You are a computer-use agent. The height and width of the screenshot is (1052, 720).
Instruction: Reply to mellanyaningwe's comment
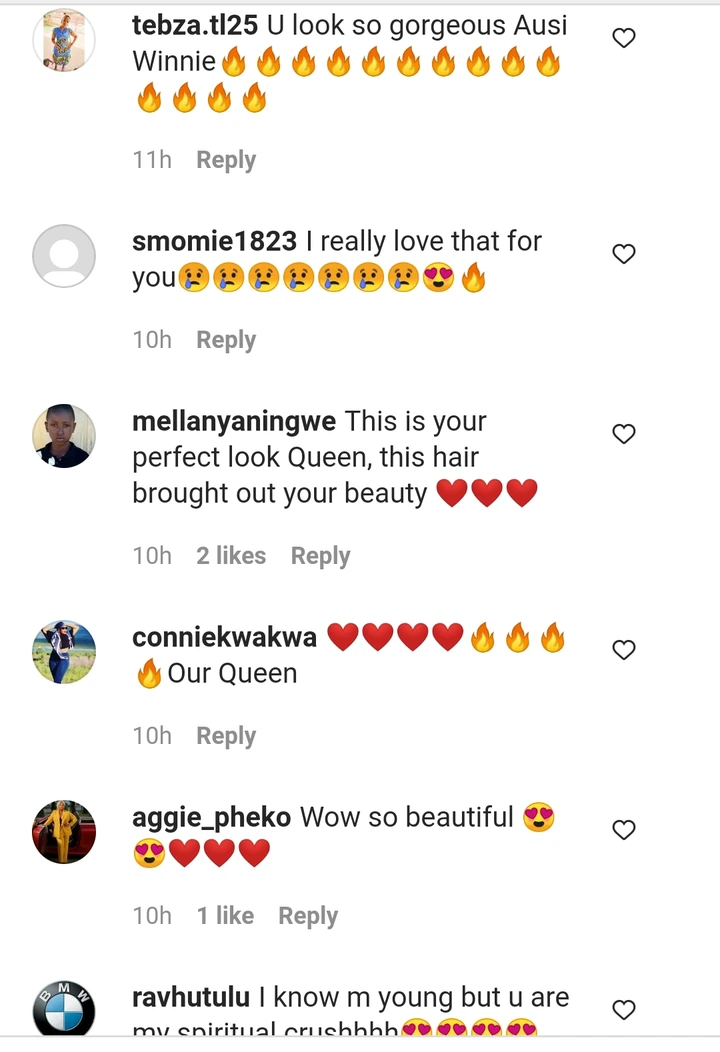pyautogui.click(x=321, y=556)
